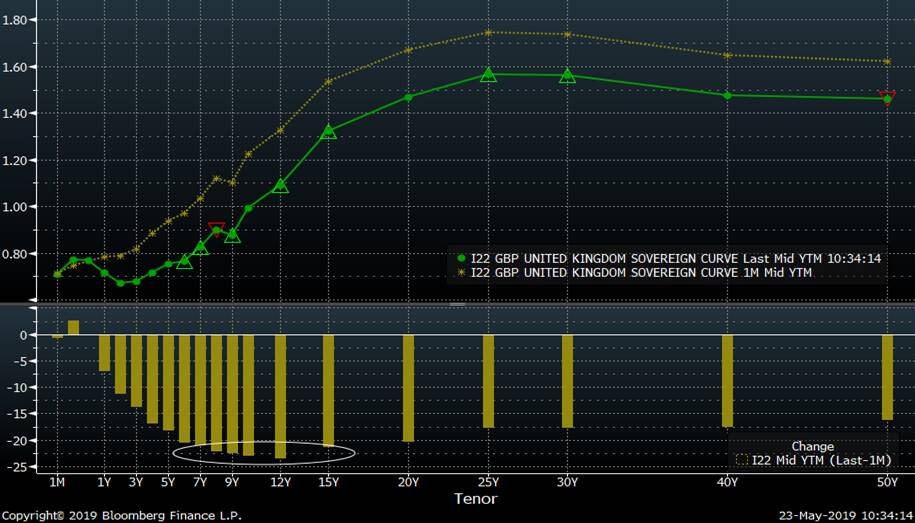
Task: Click the 1M Mid YTM legend entry
Action: [x=634, y=273]
